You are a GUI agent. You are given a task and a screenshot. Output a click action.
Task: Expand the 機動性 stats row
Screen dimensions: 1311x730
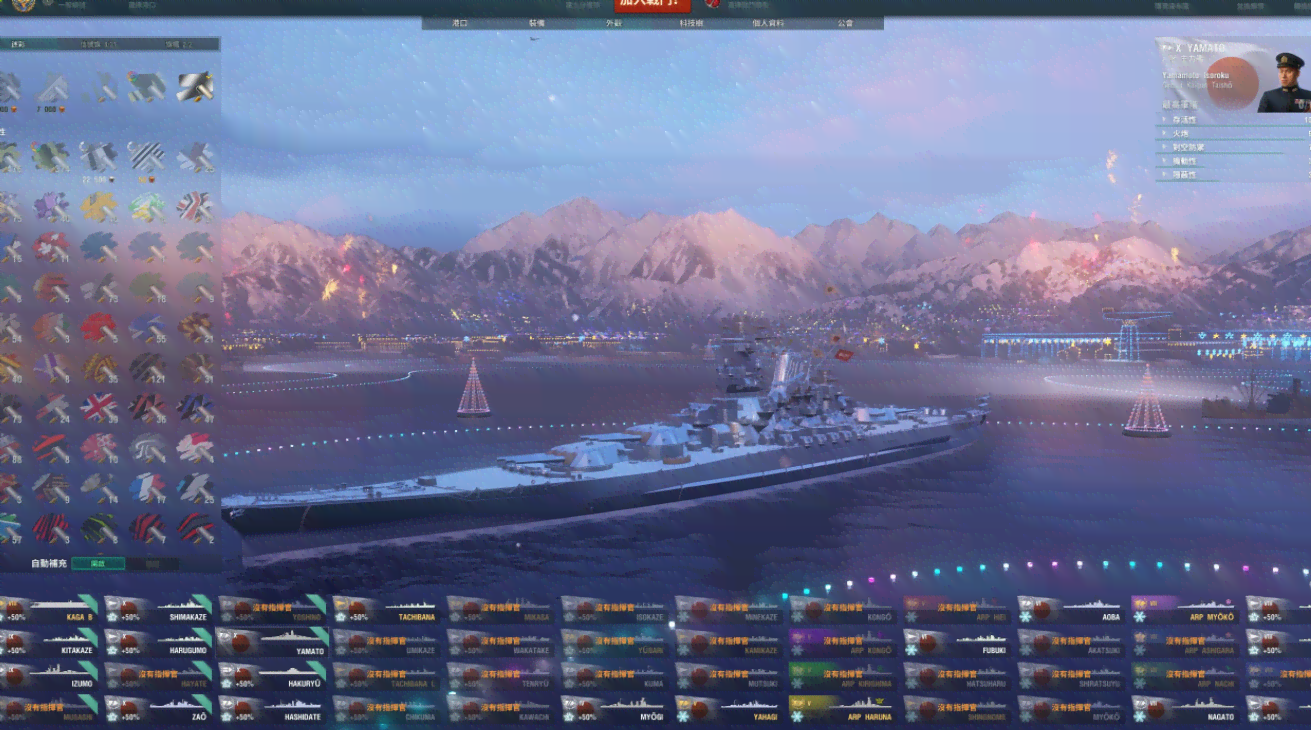[1234, 160]
